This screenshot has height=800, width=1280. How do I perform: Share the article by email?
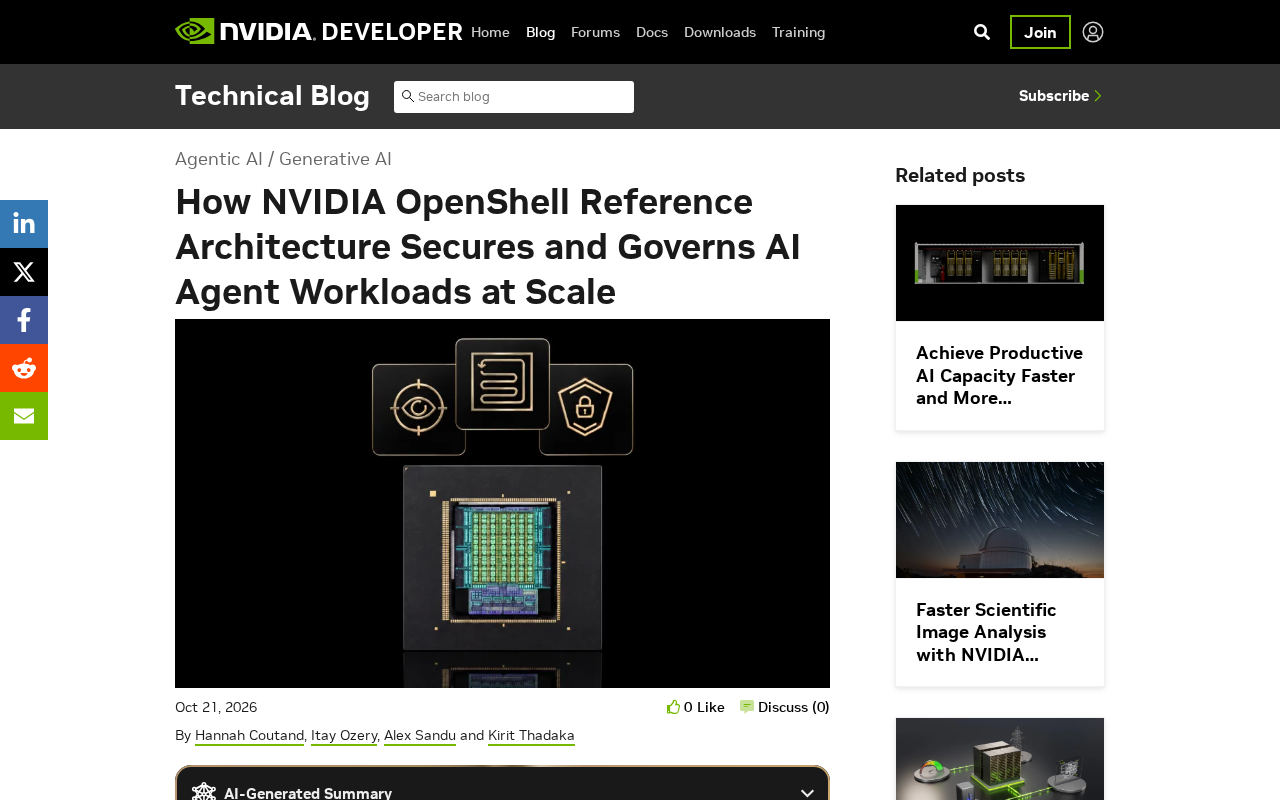[24, 416]
